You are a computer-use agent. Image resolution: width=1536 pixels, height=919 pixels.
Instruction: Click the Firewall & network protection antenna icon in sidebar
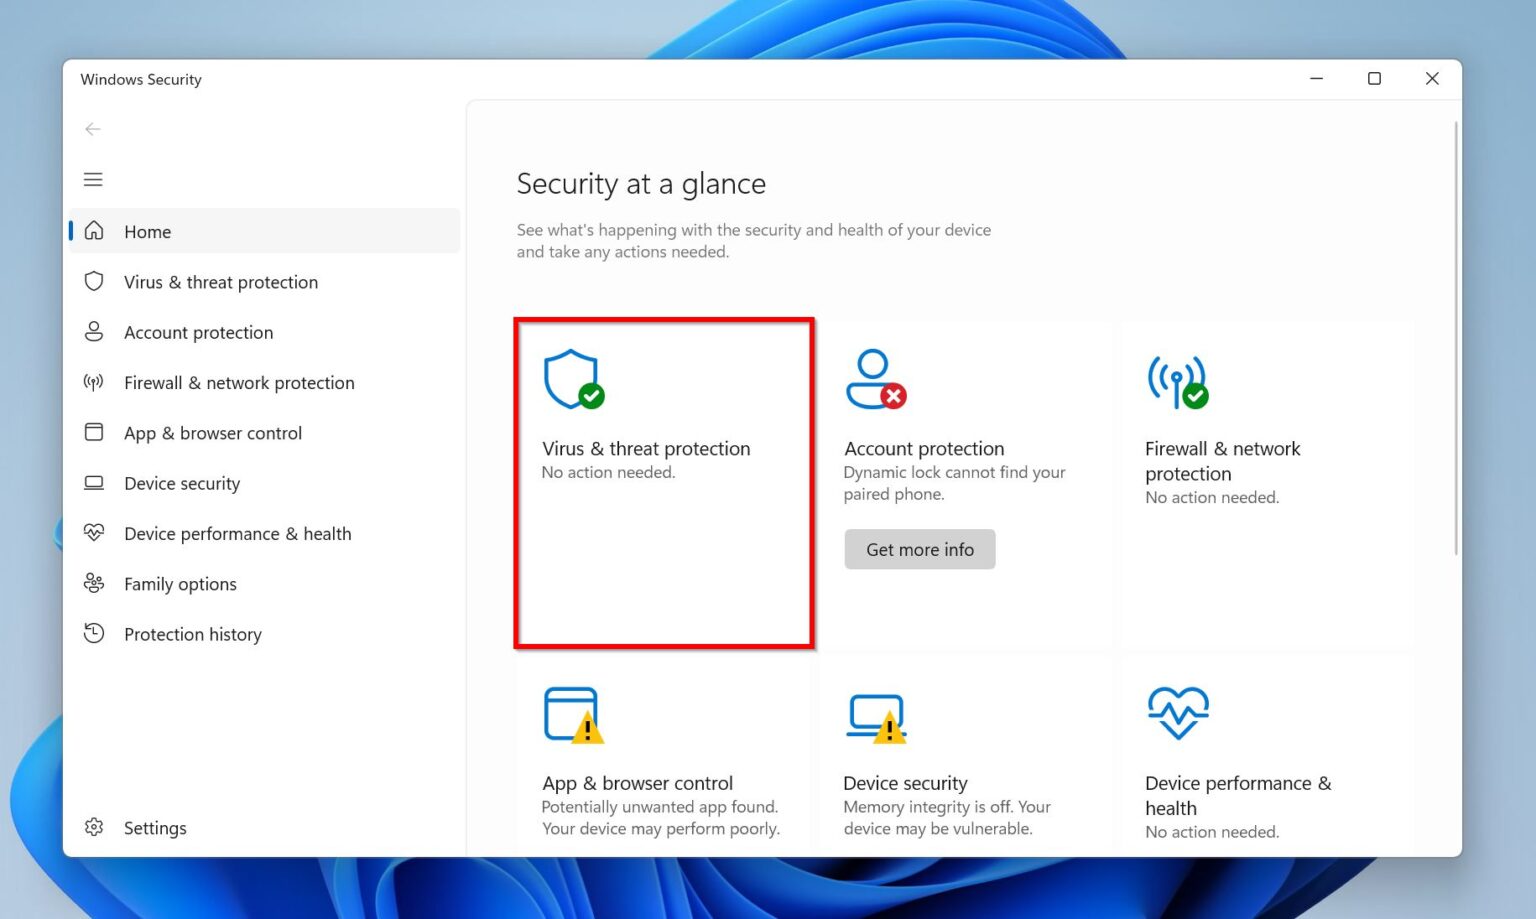93,382
